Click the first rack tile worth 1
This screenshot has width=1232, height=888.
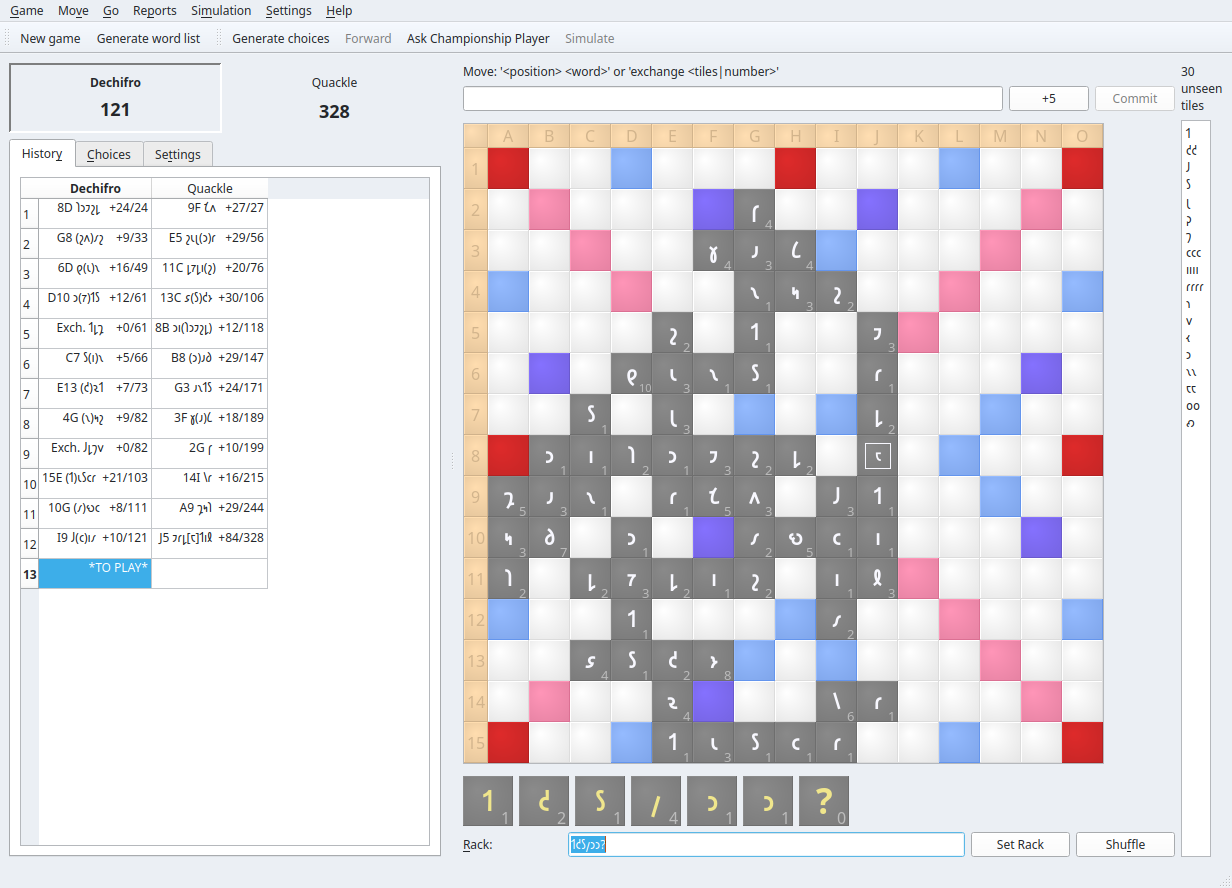click(488, 801)
